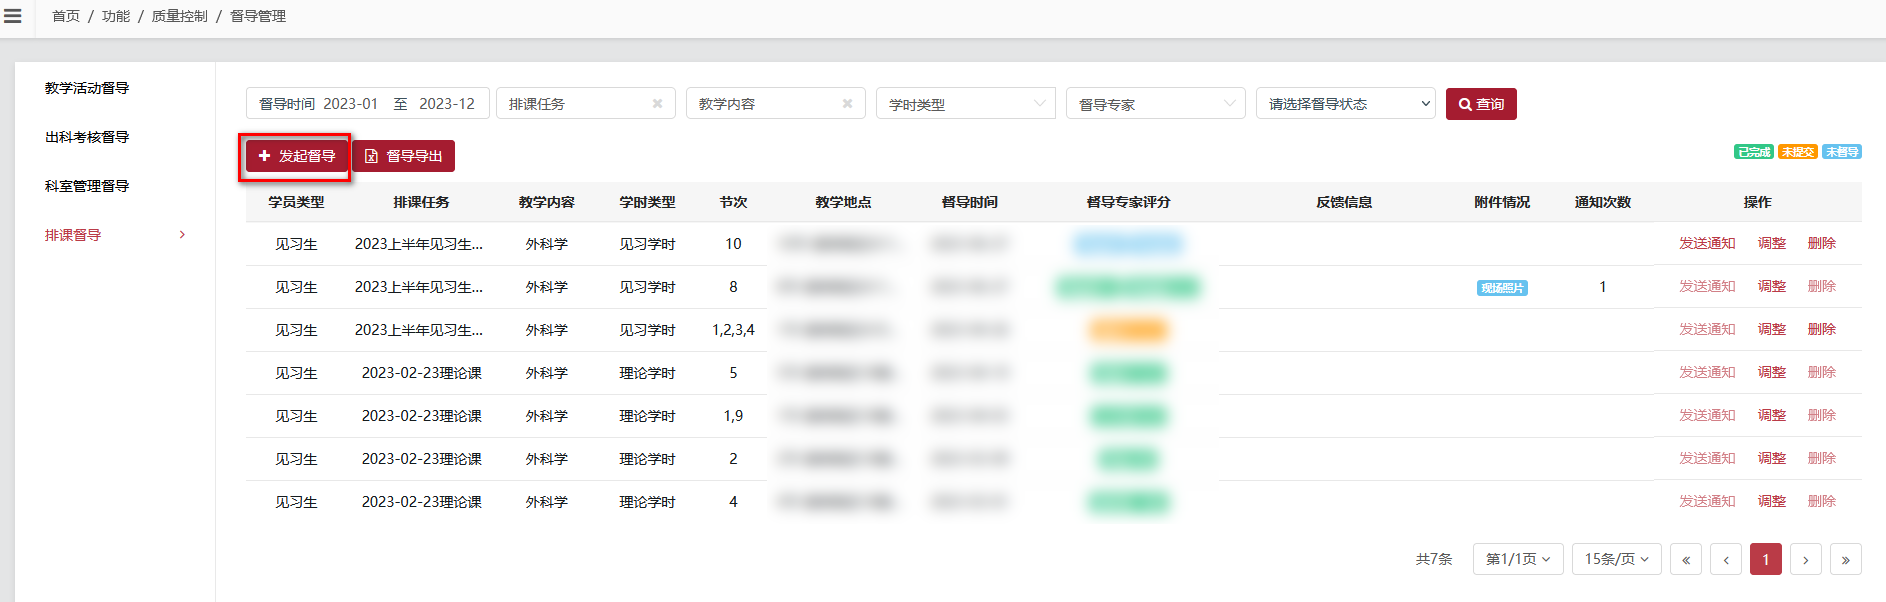Viewport: 1886px width, 602px height.
Task: Click 质量控制 in the breadcrumb
Action: tap(180, 16)
